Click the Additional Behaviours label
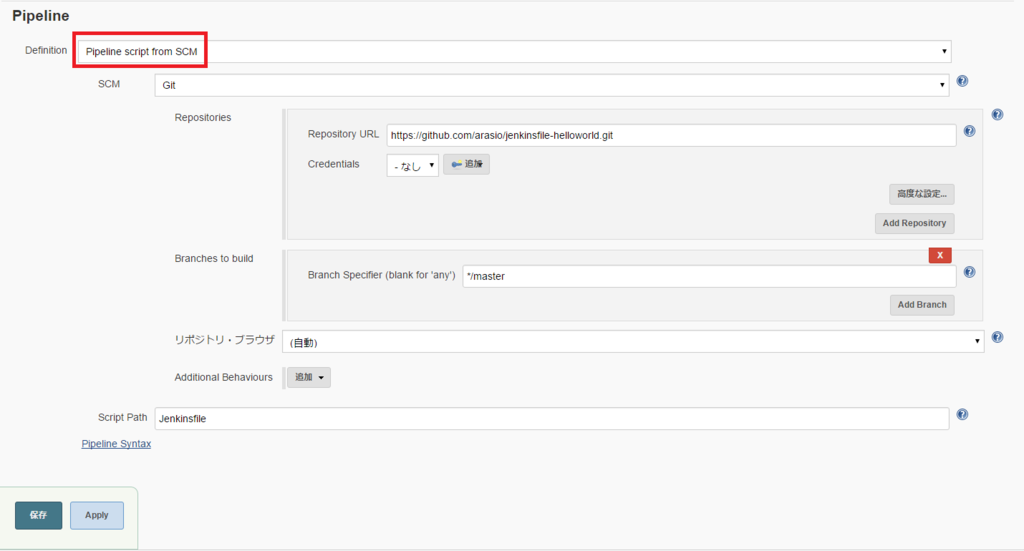The height and width of the screenshot is (551, 1024). 223,377
